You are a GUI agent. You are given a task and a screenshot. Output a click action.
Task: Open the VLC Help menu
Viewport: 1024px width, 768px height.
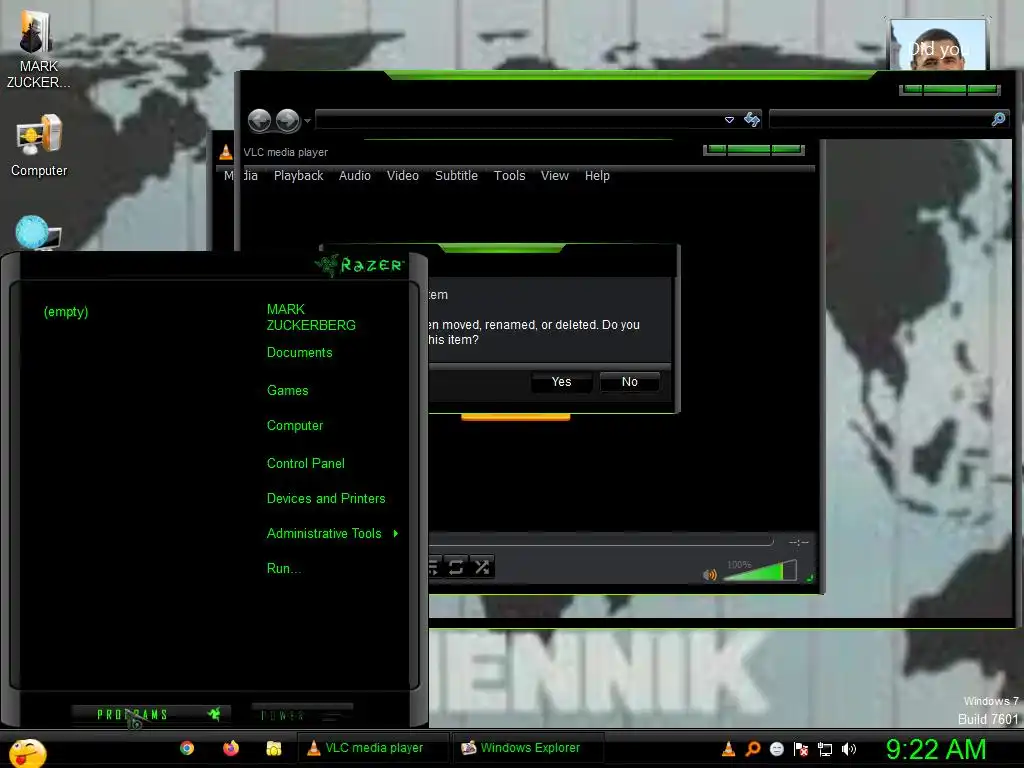597,176
